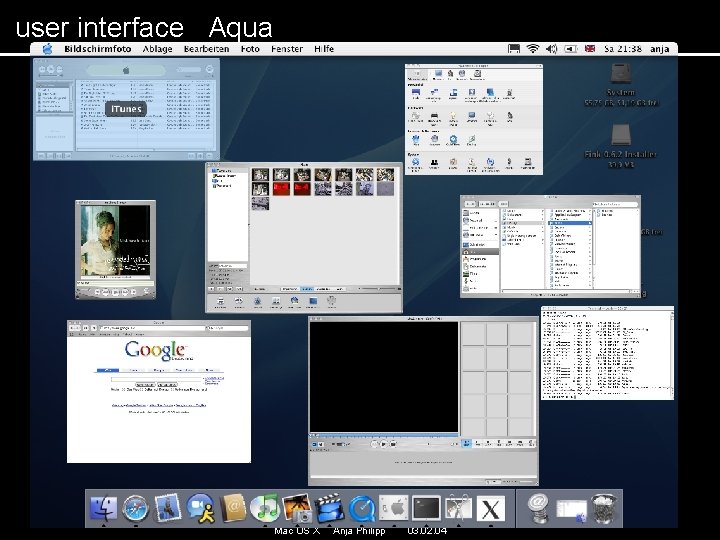Click Show All in System Preferences toolbar
The height and width of the screenshot is (540, 720).
(416, 75)
